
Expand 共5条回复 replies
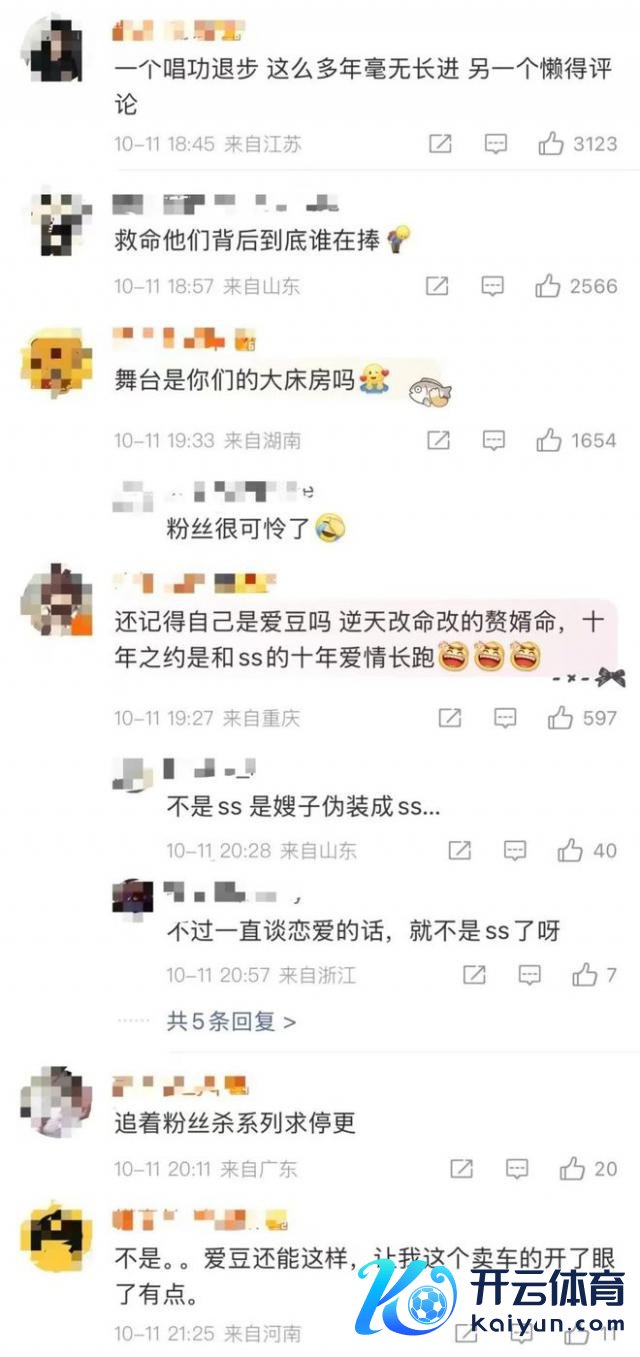(231, 1022)
